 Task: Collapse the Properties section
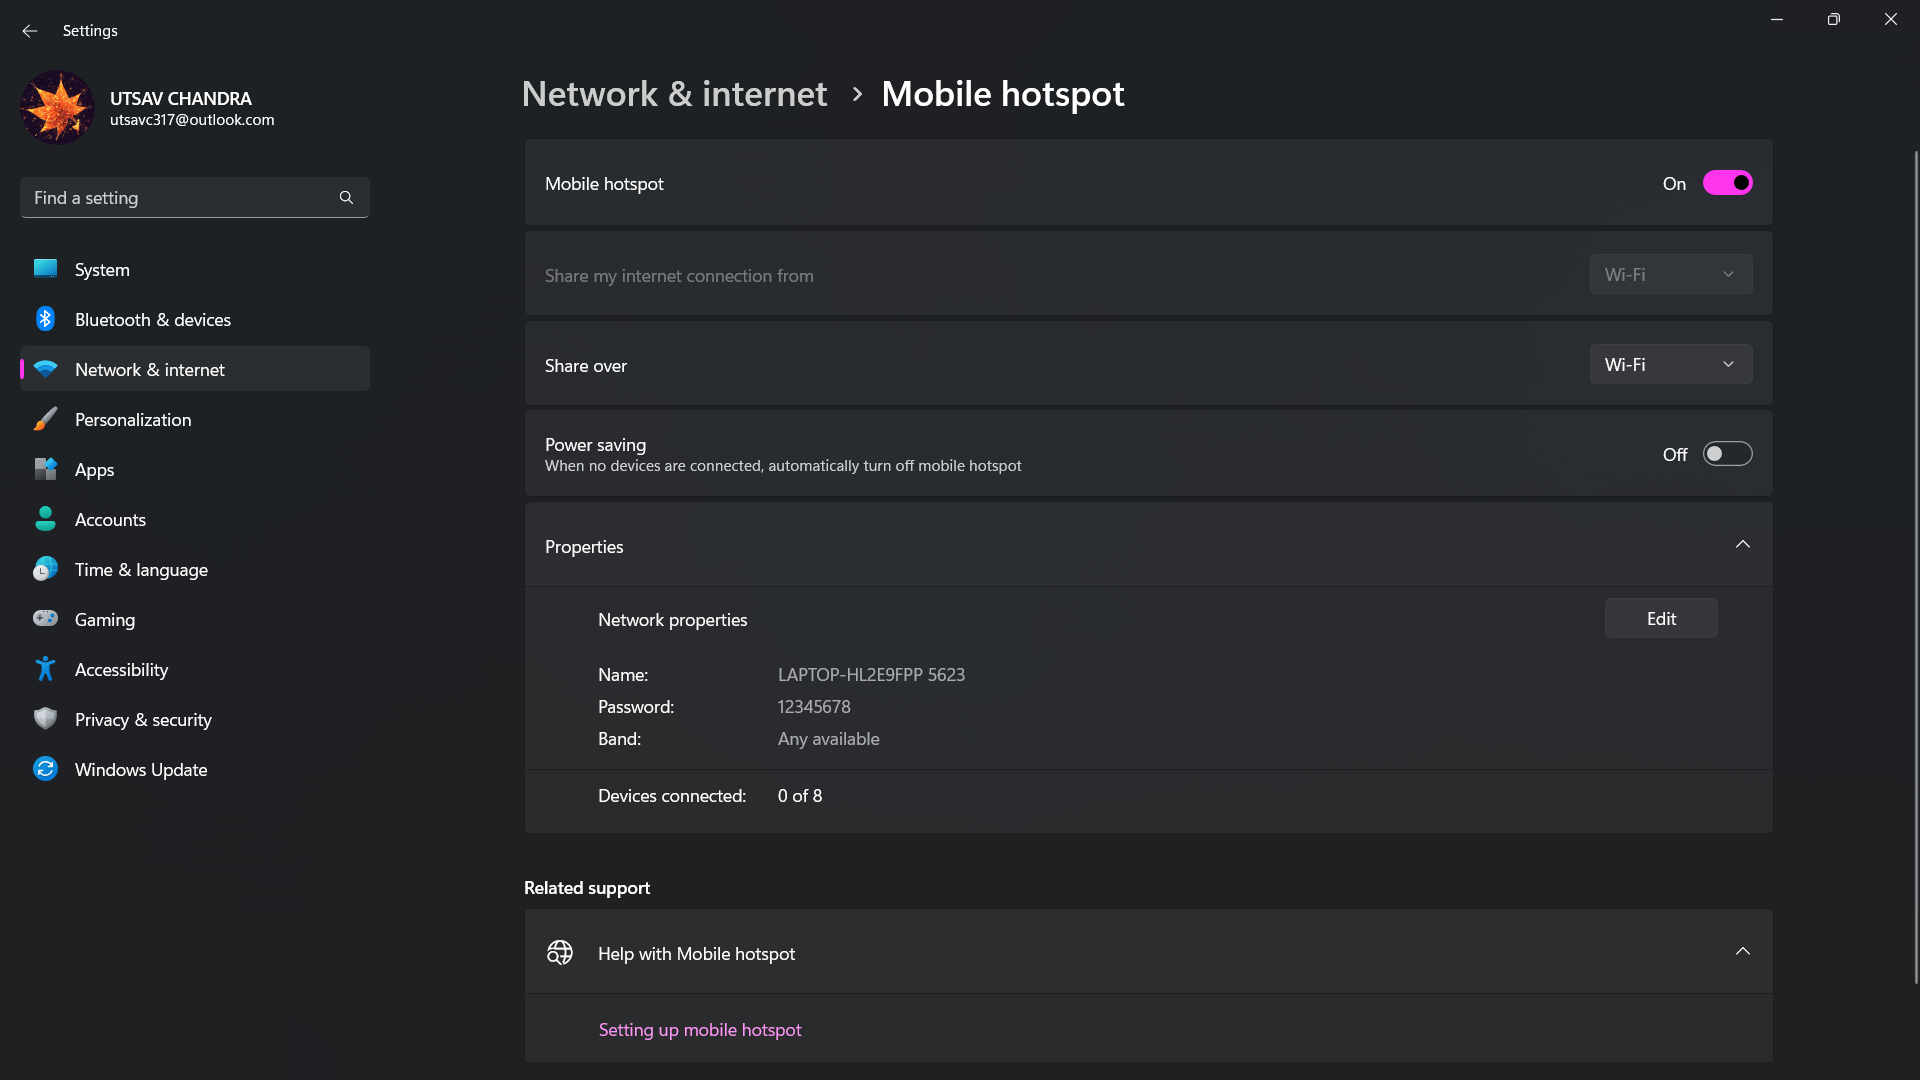[x=1742, y=545]
